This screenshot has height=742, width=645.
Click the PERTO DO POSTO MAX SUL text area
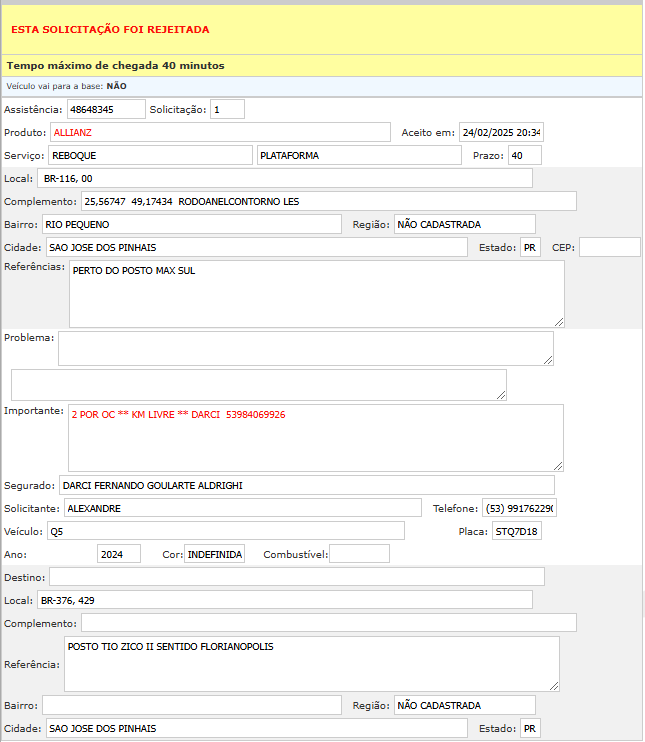click(x=315, y=293)
